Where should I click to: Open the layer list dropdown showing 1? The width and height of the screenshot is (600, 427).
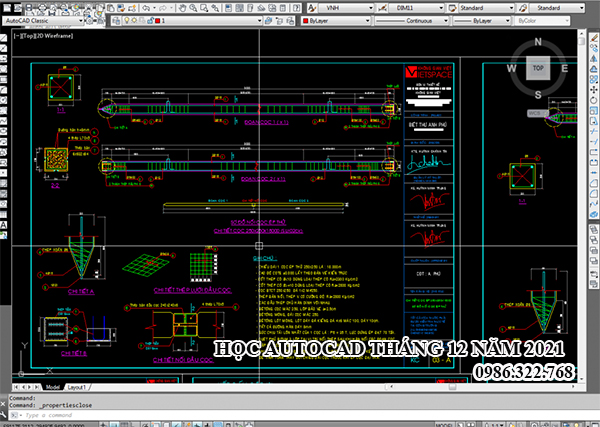click(259, 21)
